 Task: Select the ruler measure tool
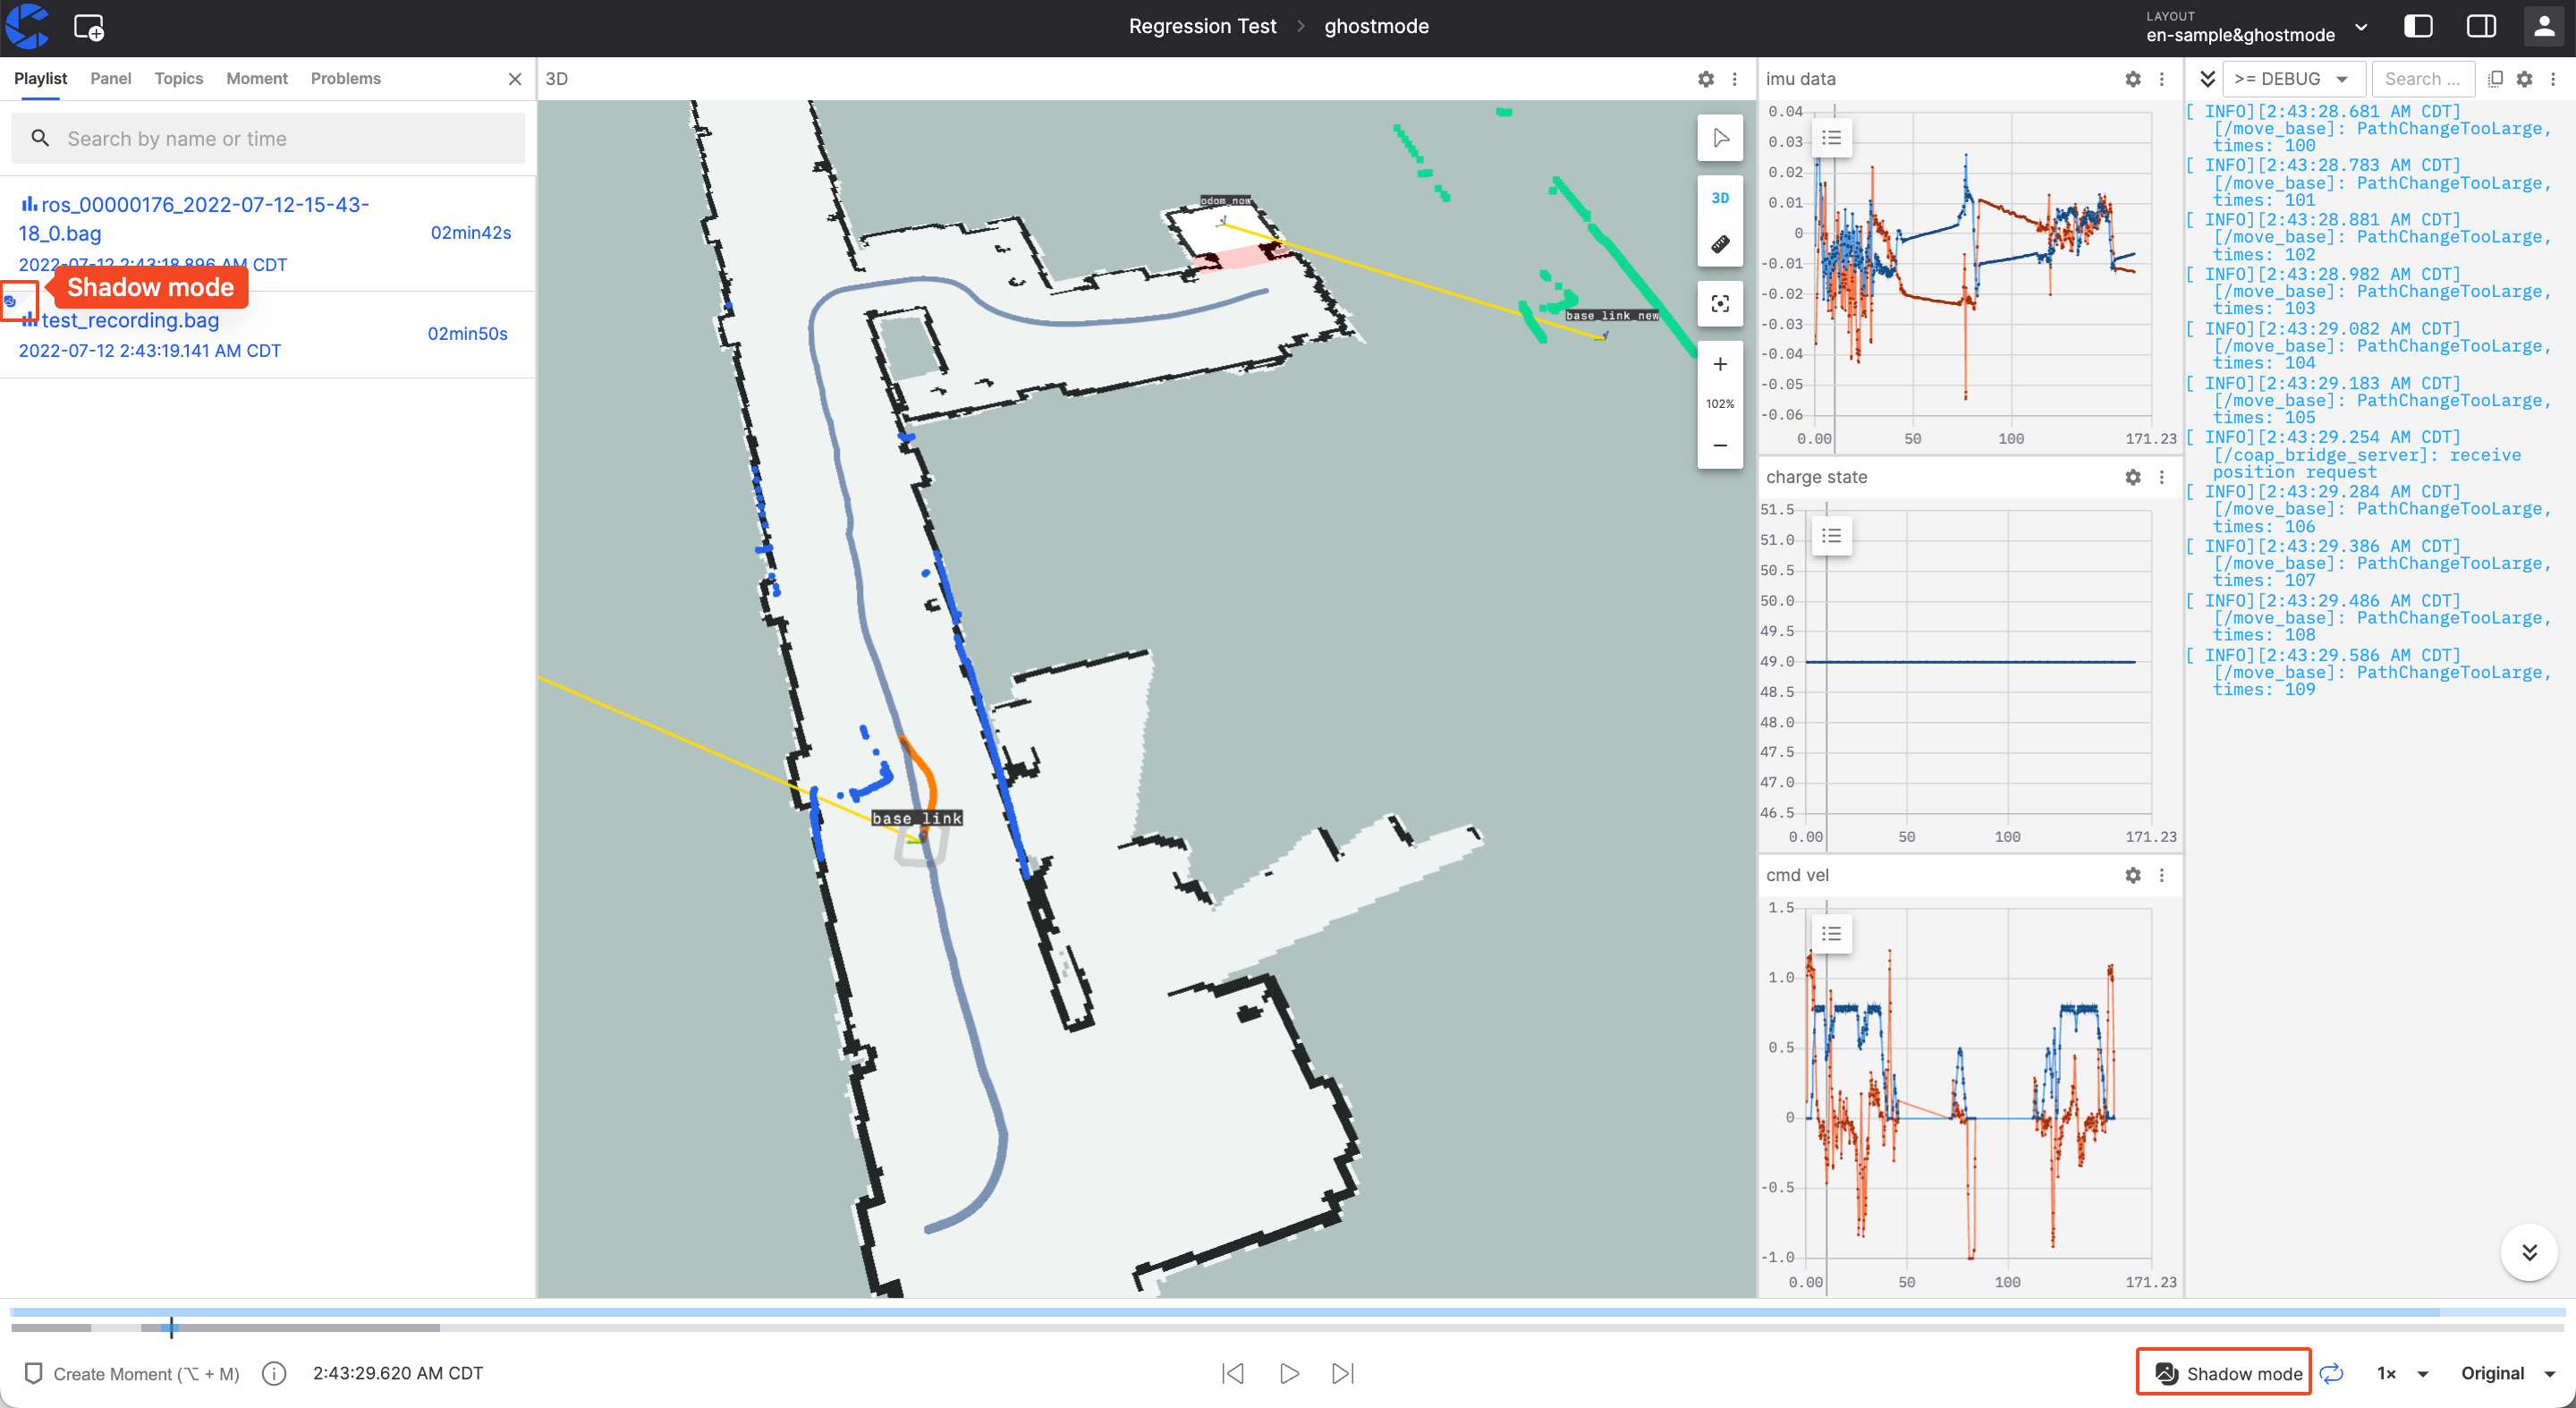[1720, 244]
